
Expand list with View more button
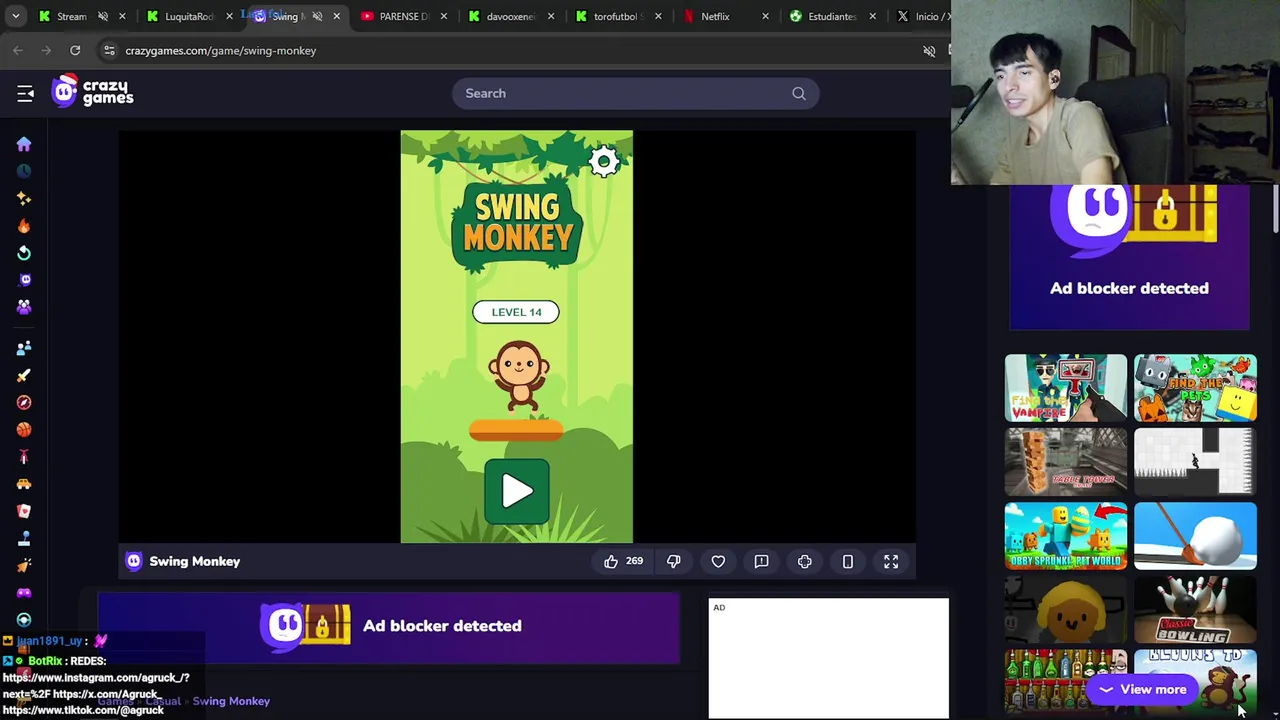coord(1142,689)
